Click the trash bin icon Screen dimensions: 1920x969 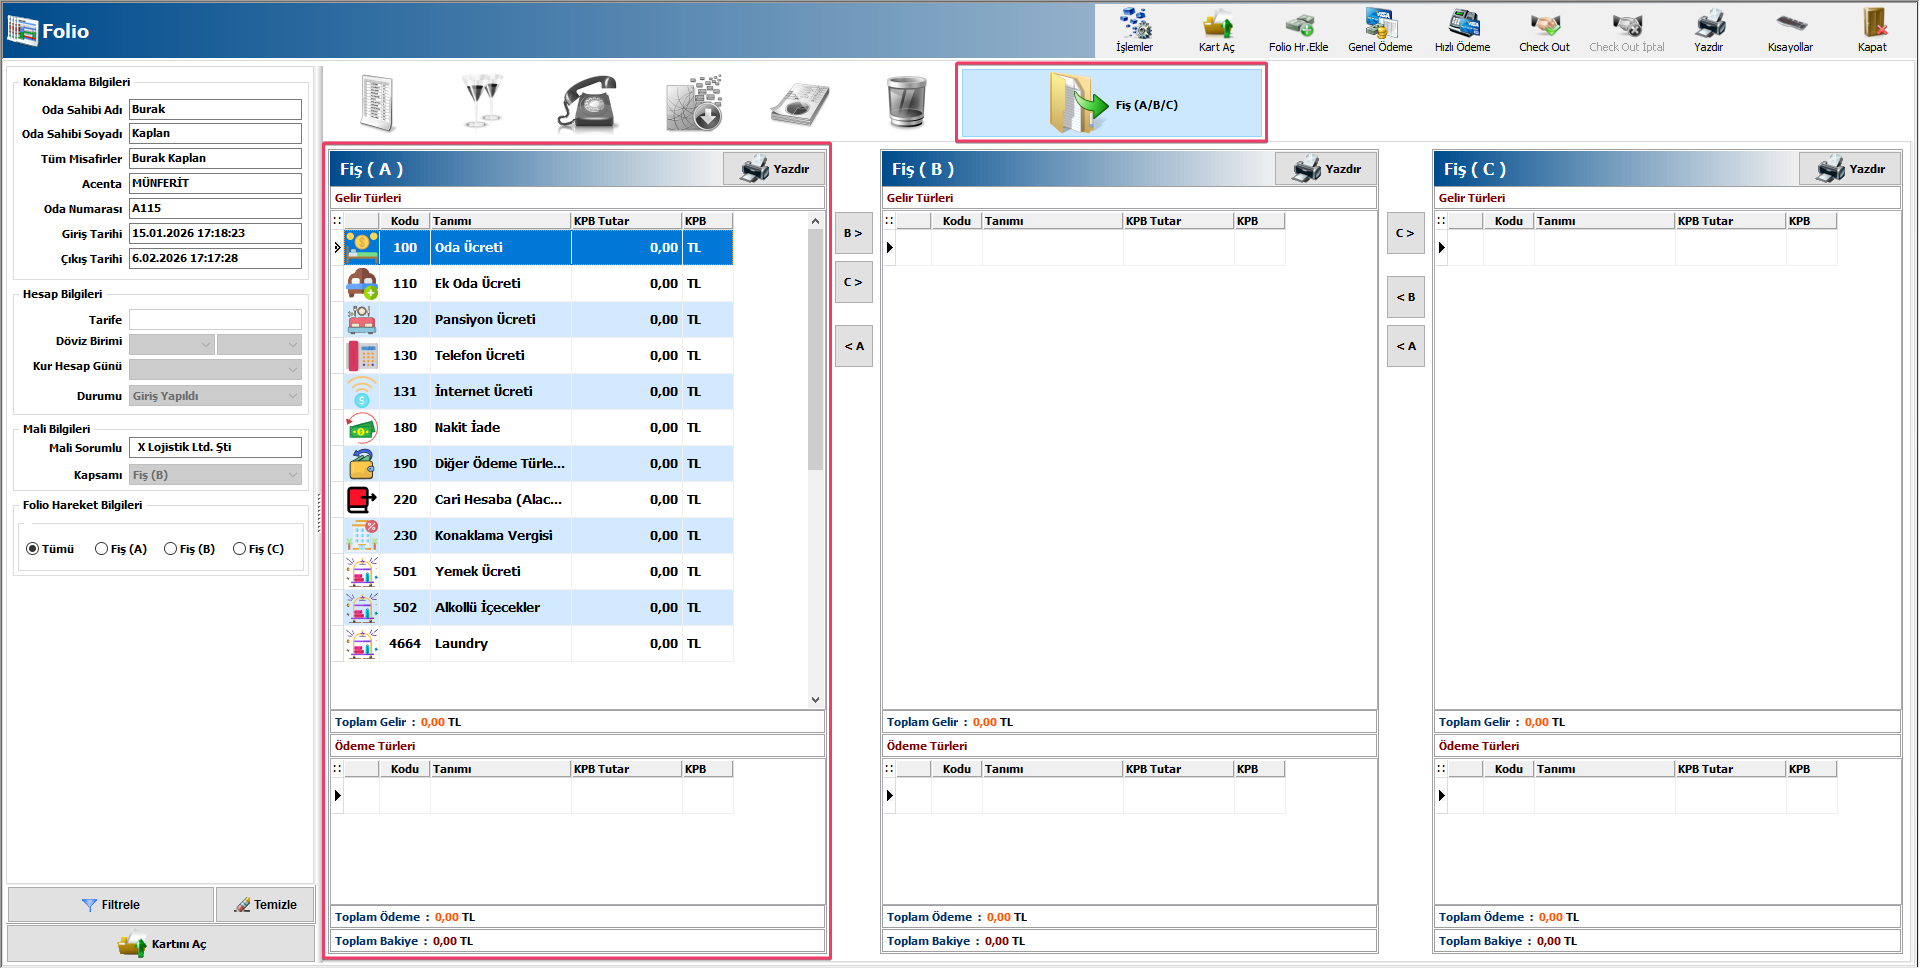coord(906,103)
